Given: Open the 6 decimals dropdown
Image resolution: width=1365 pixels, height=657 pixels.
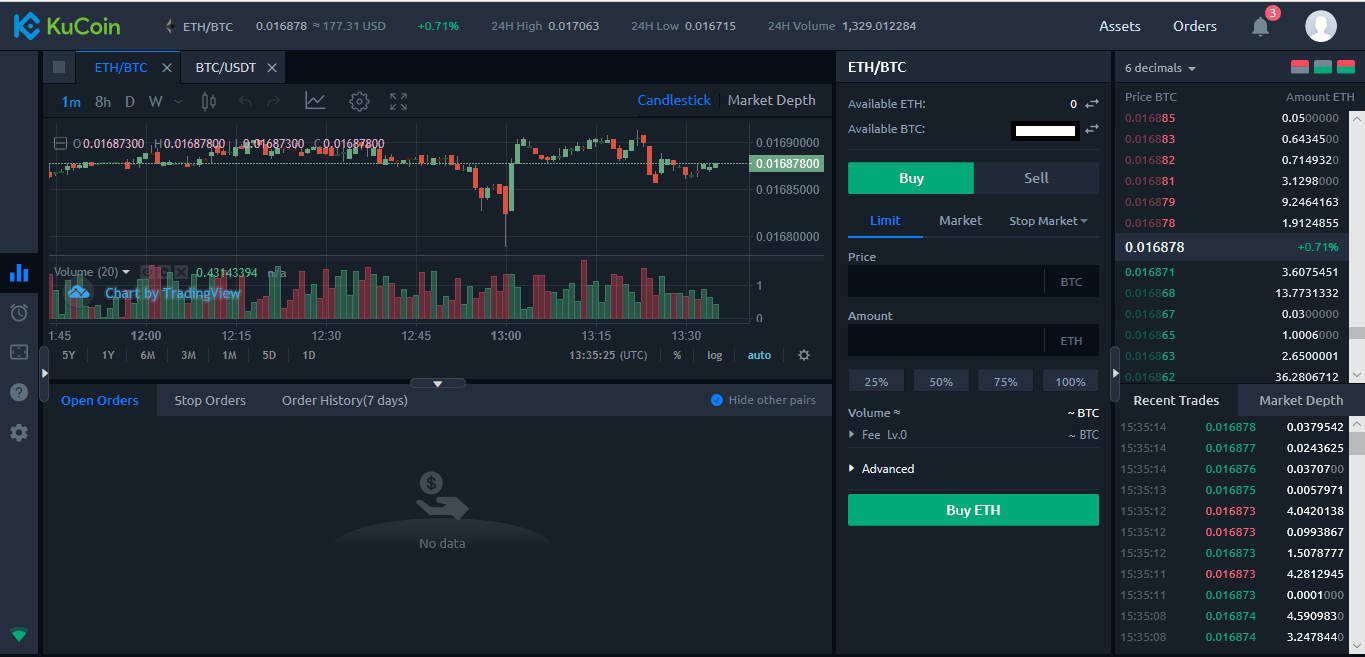Looking at the screenshot, I should point(1161,68).
